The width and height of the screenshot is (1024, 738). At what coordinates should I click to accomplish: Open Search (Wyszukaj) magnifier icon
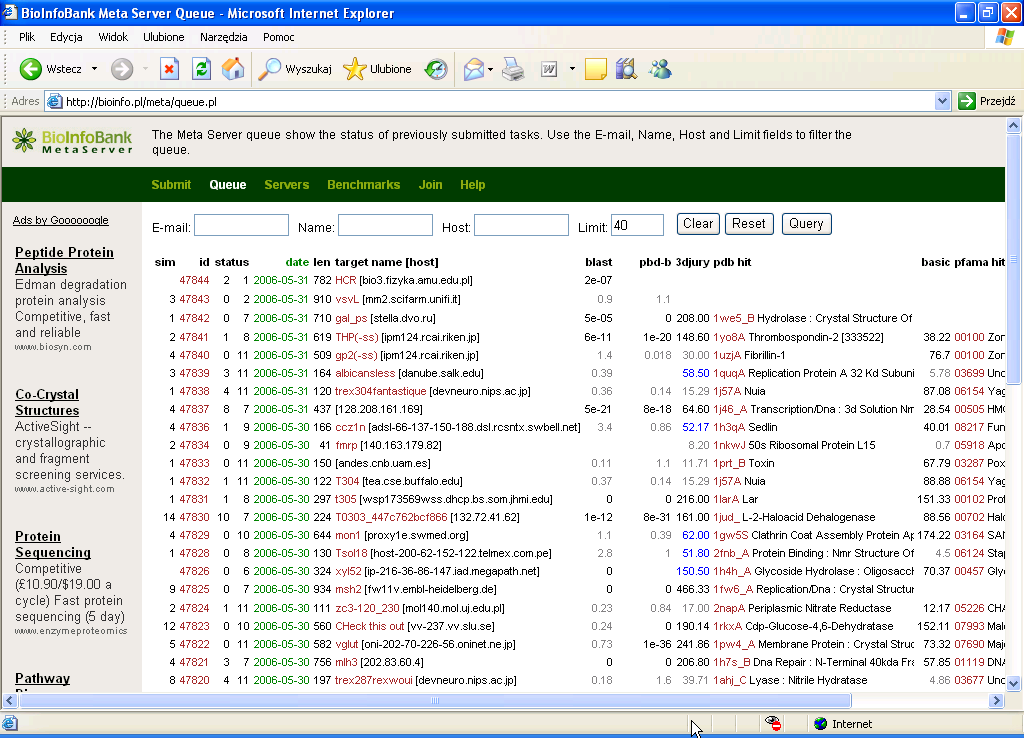pyautogui.click(x=269, y=69)
